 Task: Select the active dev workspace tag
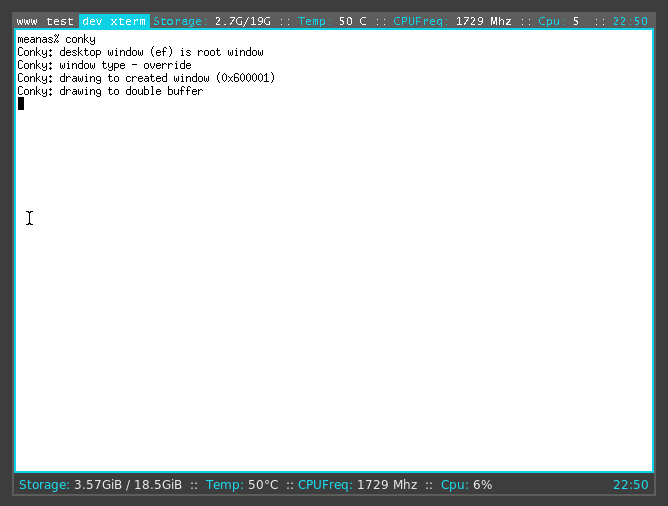[92, 21]
